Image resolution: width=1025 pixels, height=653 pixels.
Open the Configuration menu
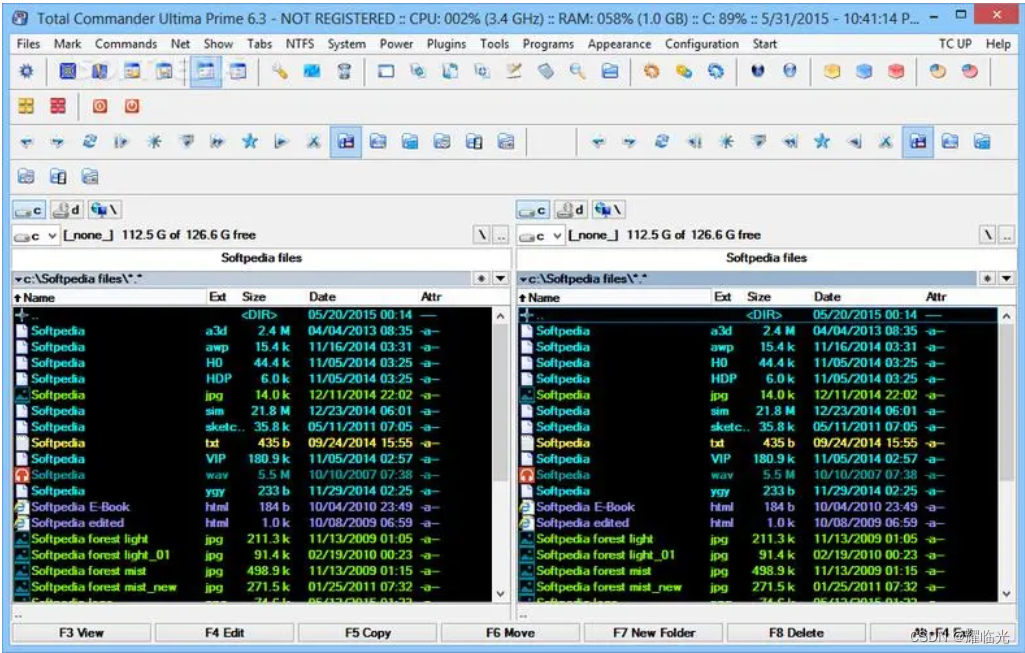[x=701, y=44]
